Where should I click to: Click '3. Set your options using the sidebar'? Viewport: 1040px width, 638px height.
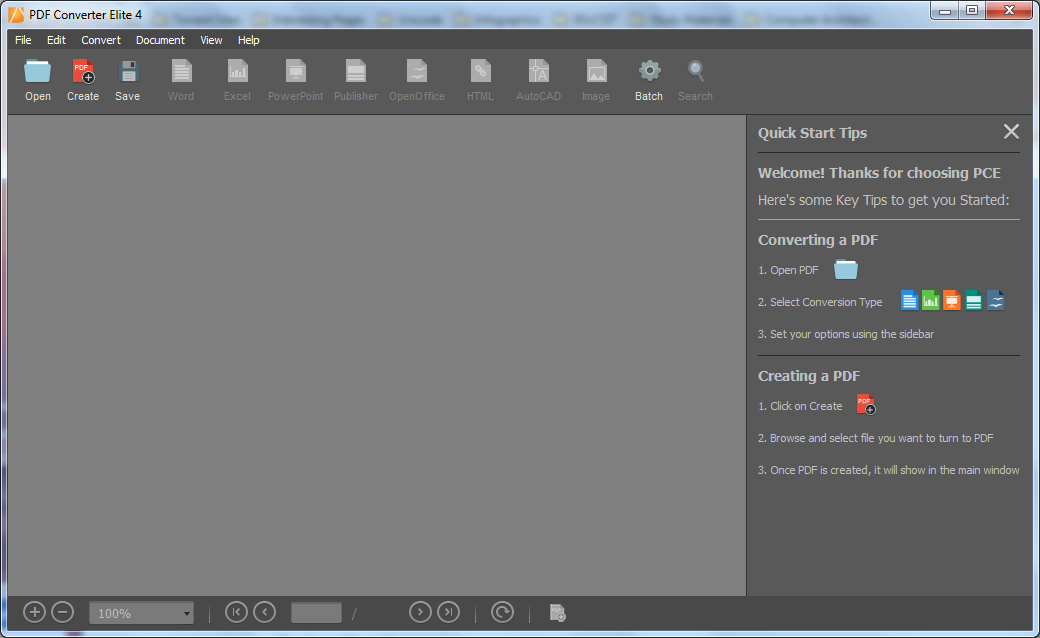pos(846,334)
